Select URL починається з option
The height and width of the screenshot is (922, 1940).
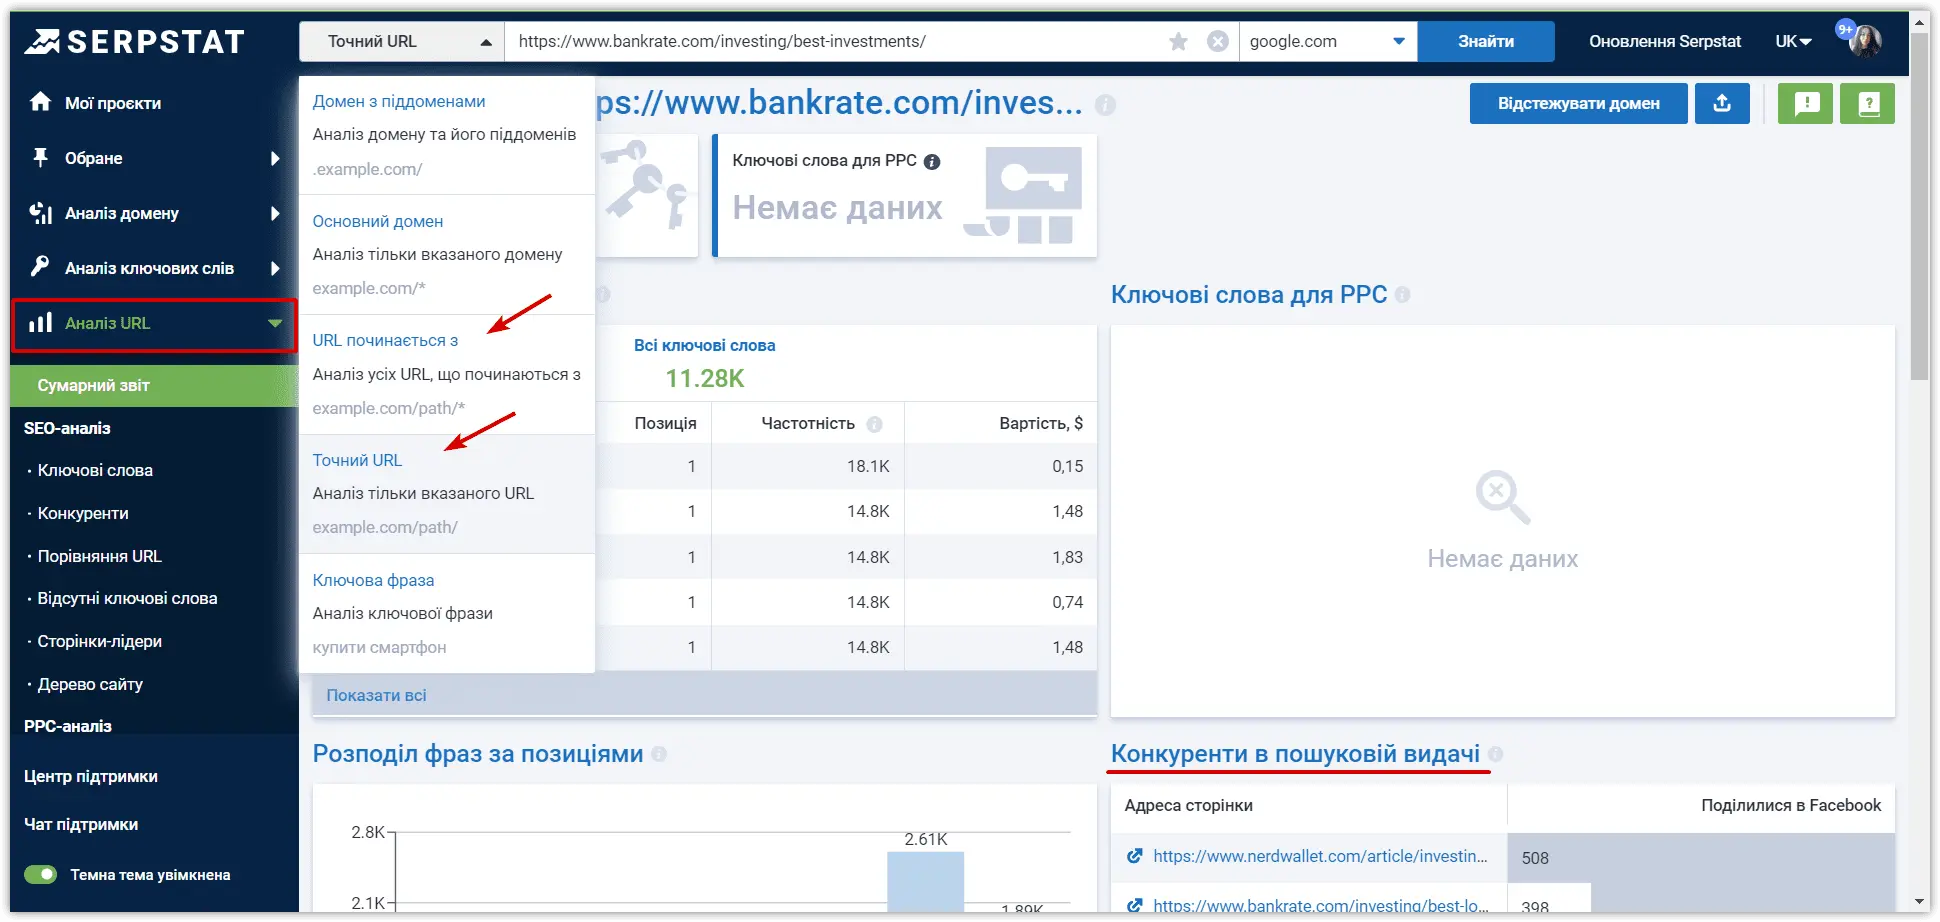coord(384,340)
